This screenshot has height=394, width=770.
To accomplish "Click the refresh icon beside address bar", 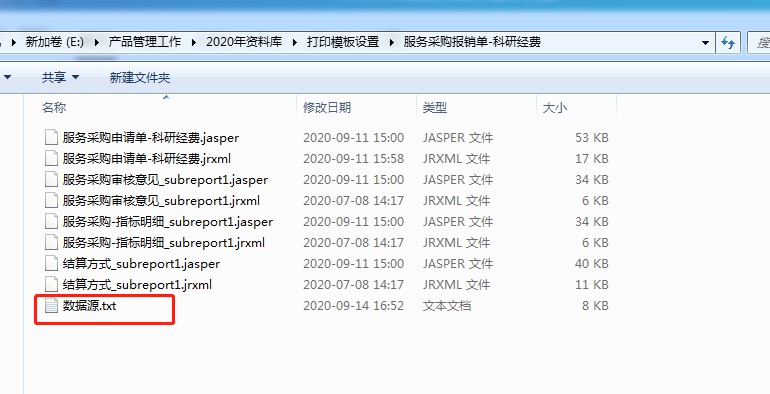I will tap(728, 43).
